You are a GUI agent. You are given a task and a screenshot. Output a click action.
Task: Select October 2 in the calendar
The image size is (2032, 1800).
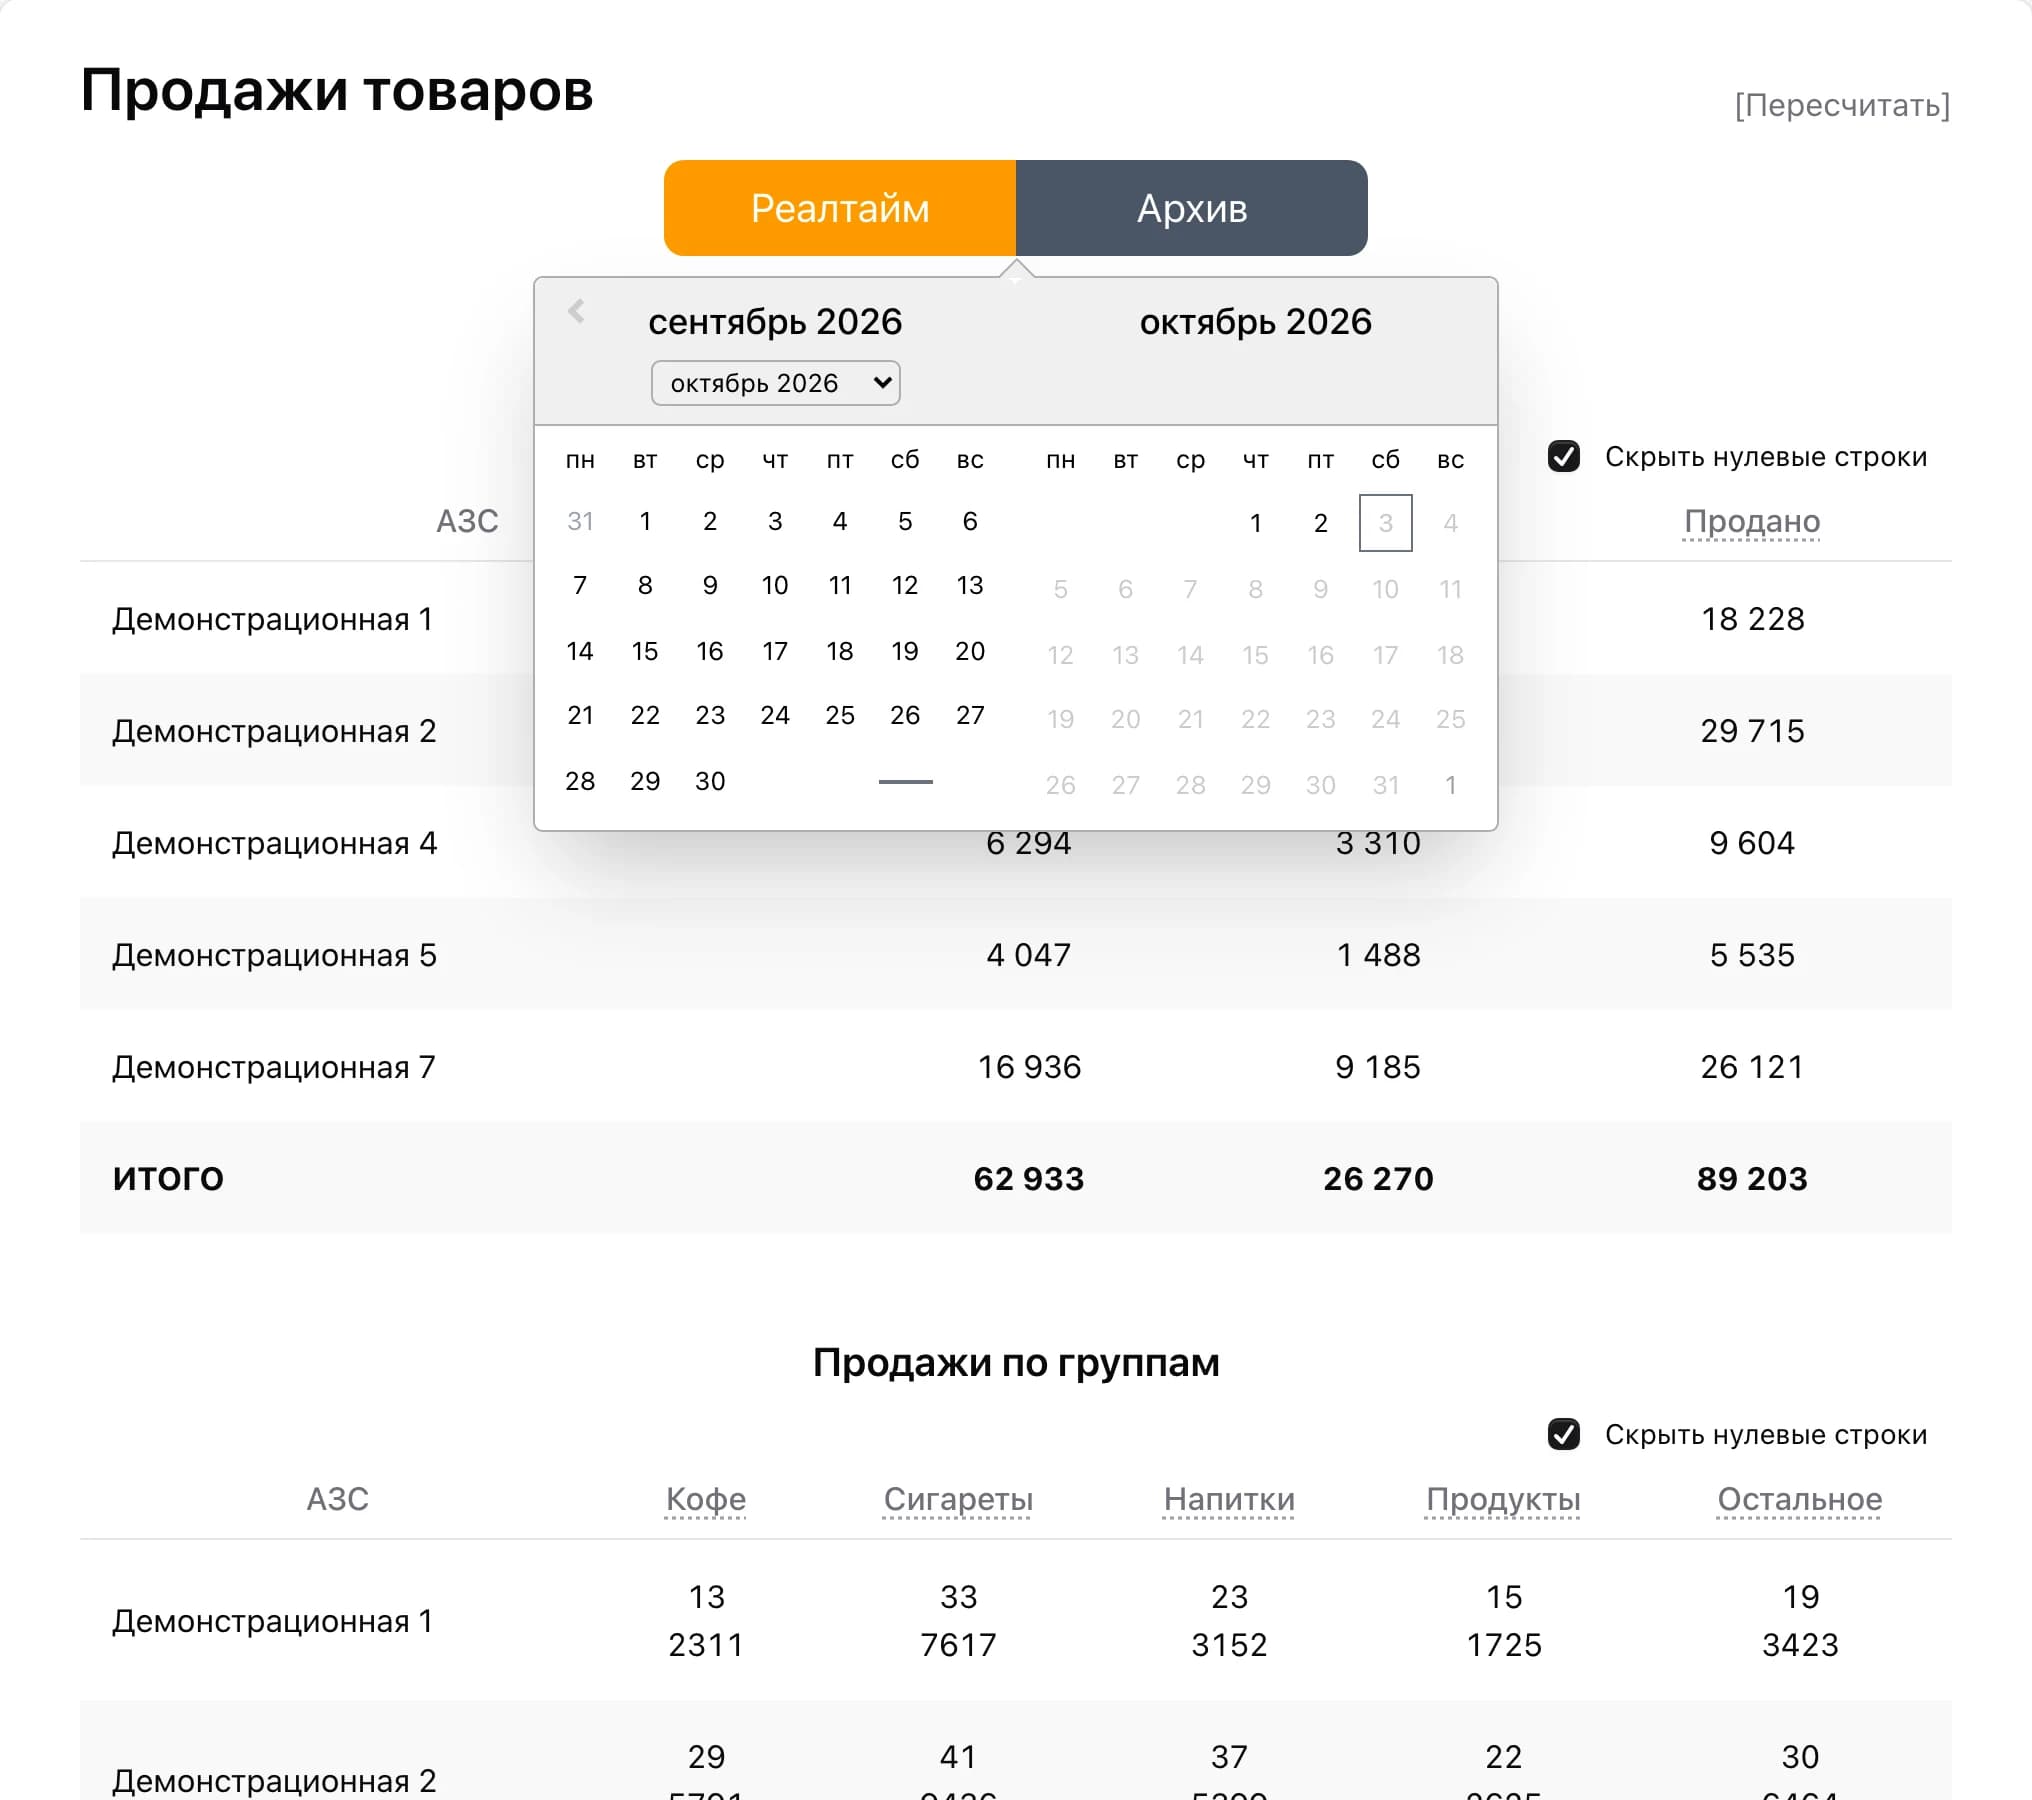[1320, 523]
